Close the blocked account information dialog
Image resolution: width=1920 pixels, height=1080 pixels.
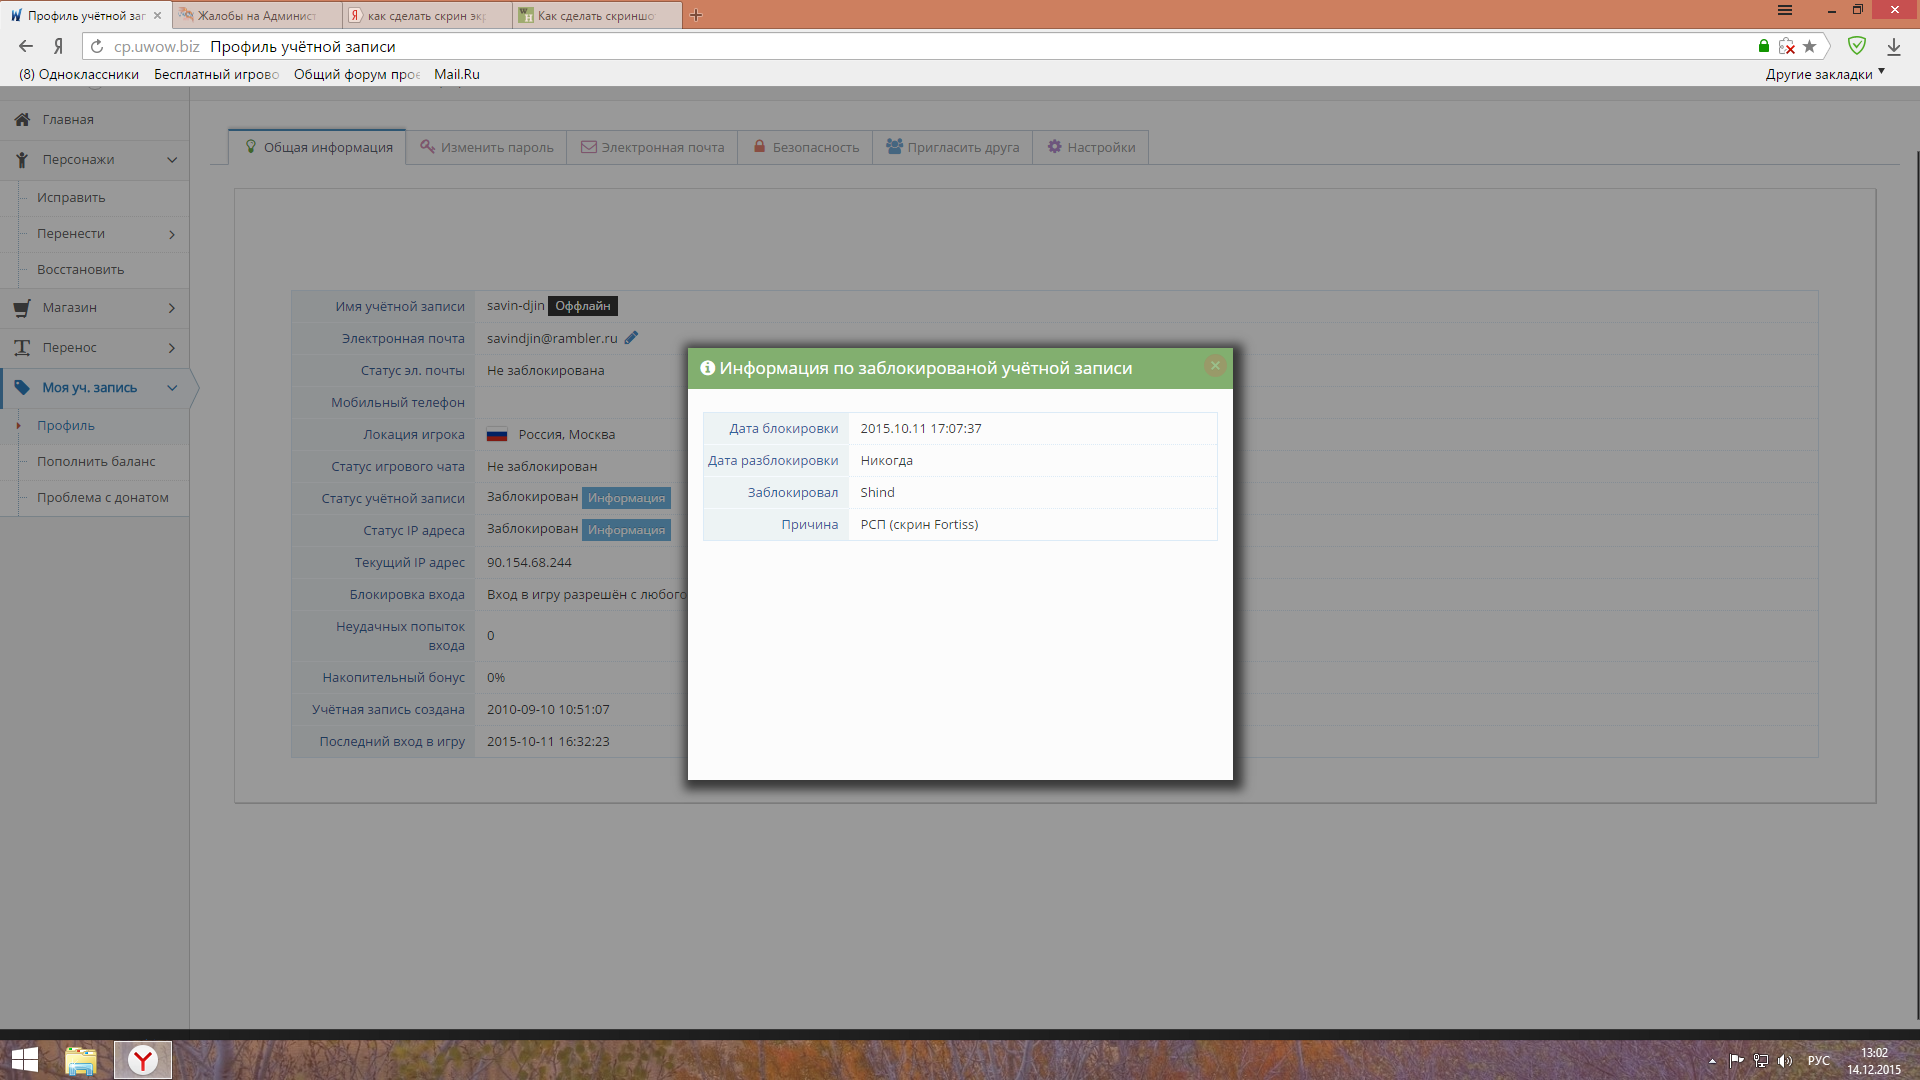1215,366
